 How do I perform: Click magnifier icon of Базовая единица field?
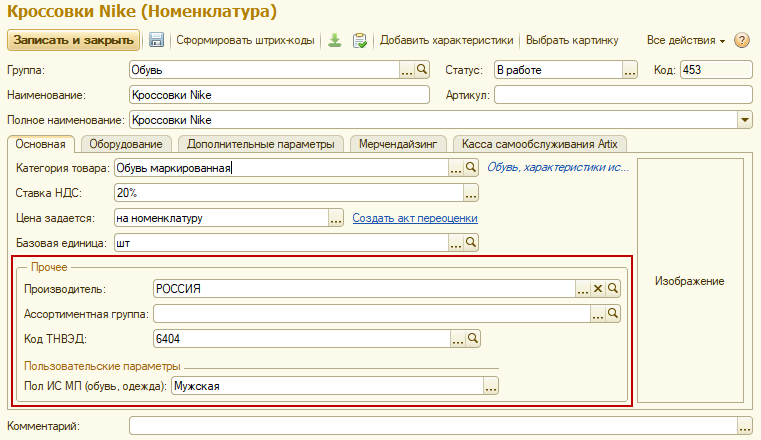pyautogui.click(x=470, y=243)
